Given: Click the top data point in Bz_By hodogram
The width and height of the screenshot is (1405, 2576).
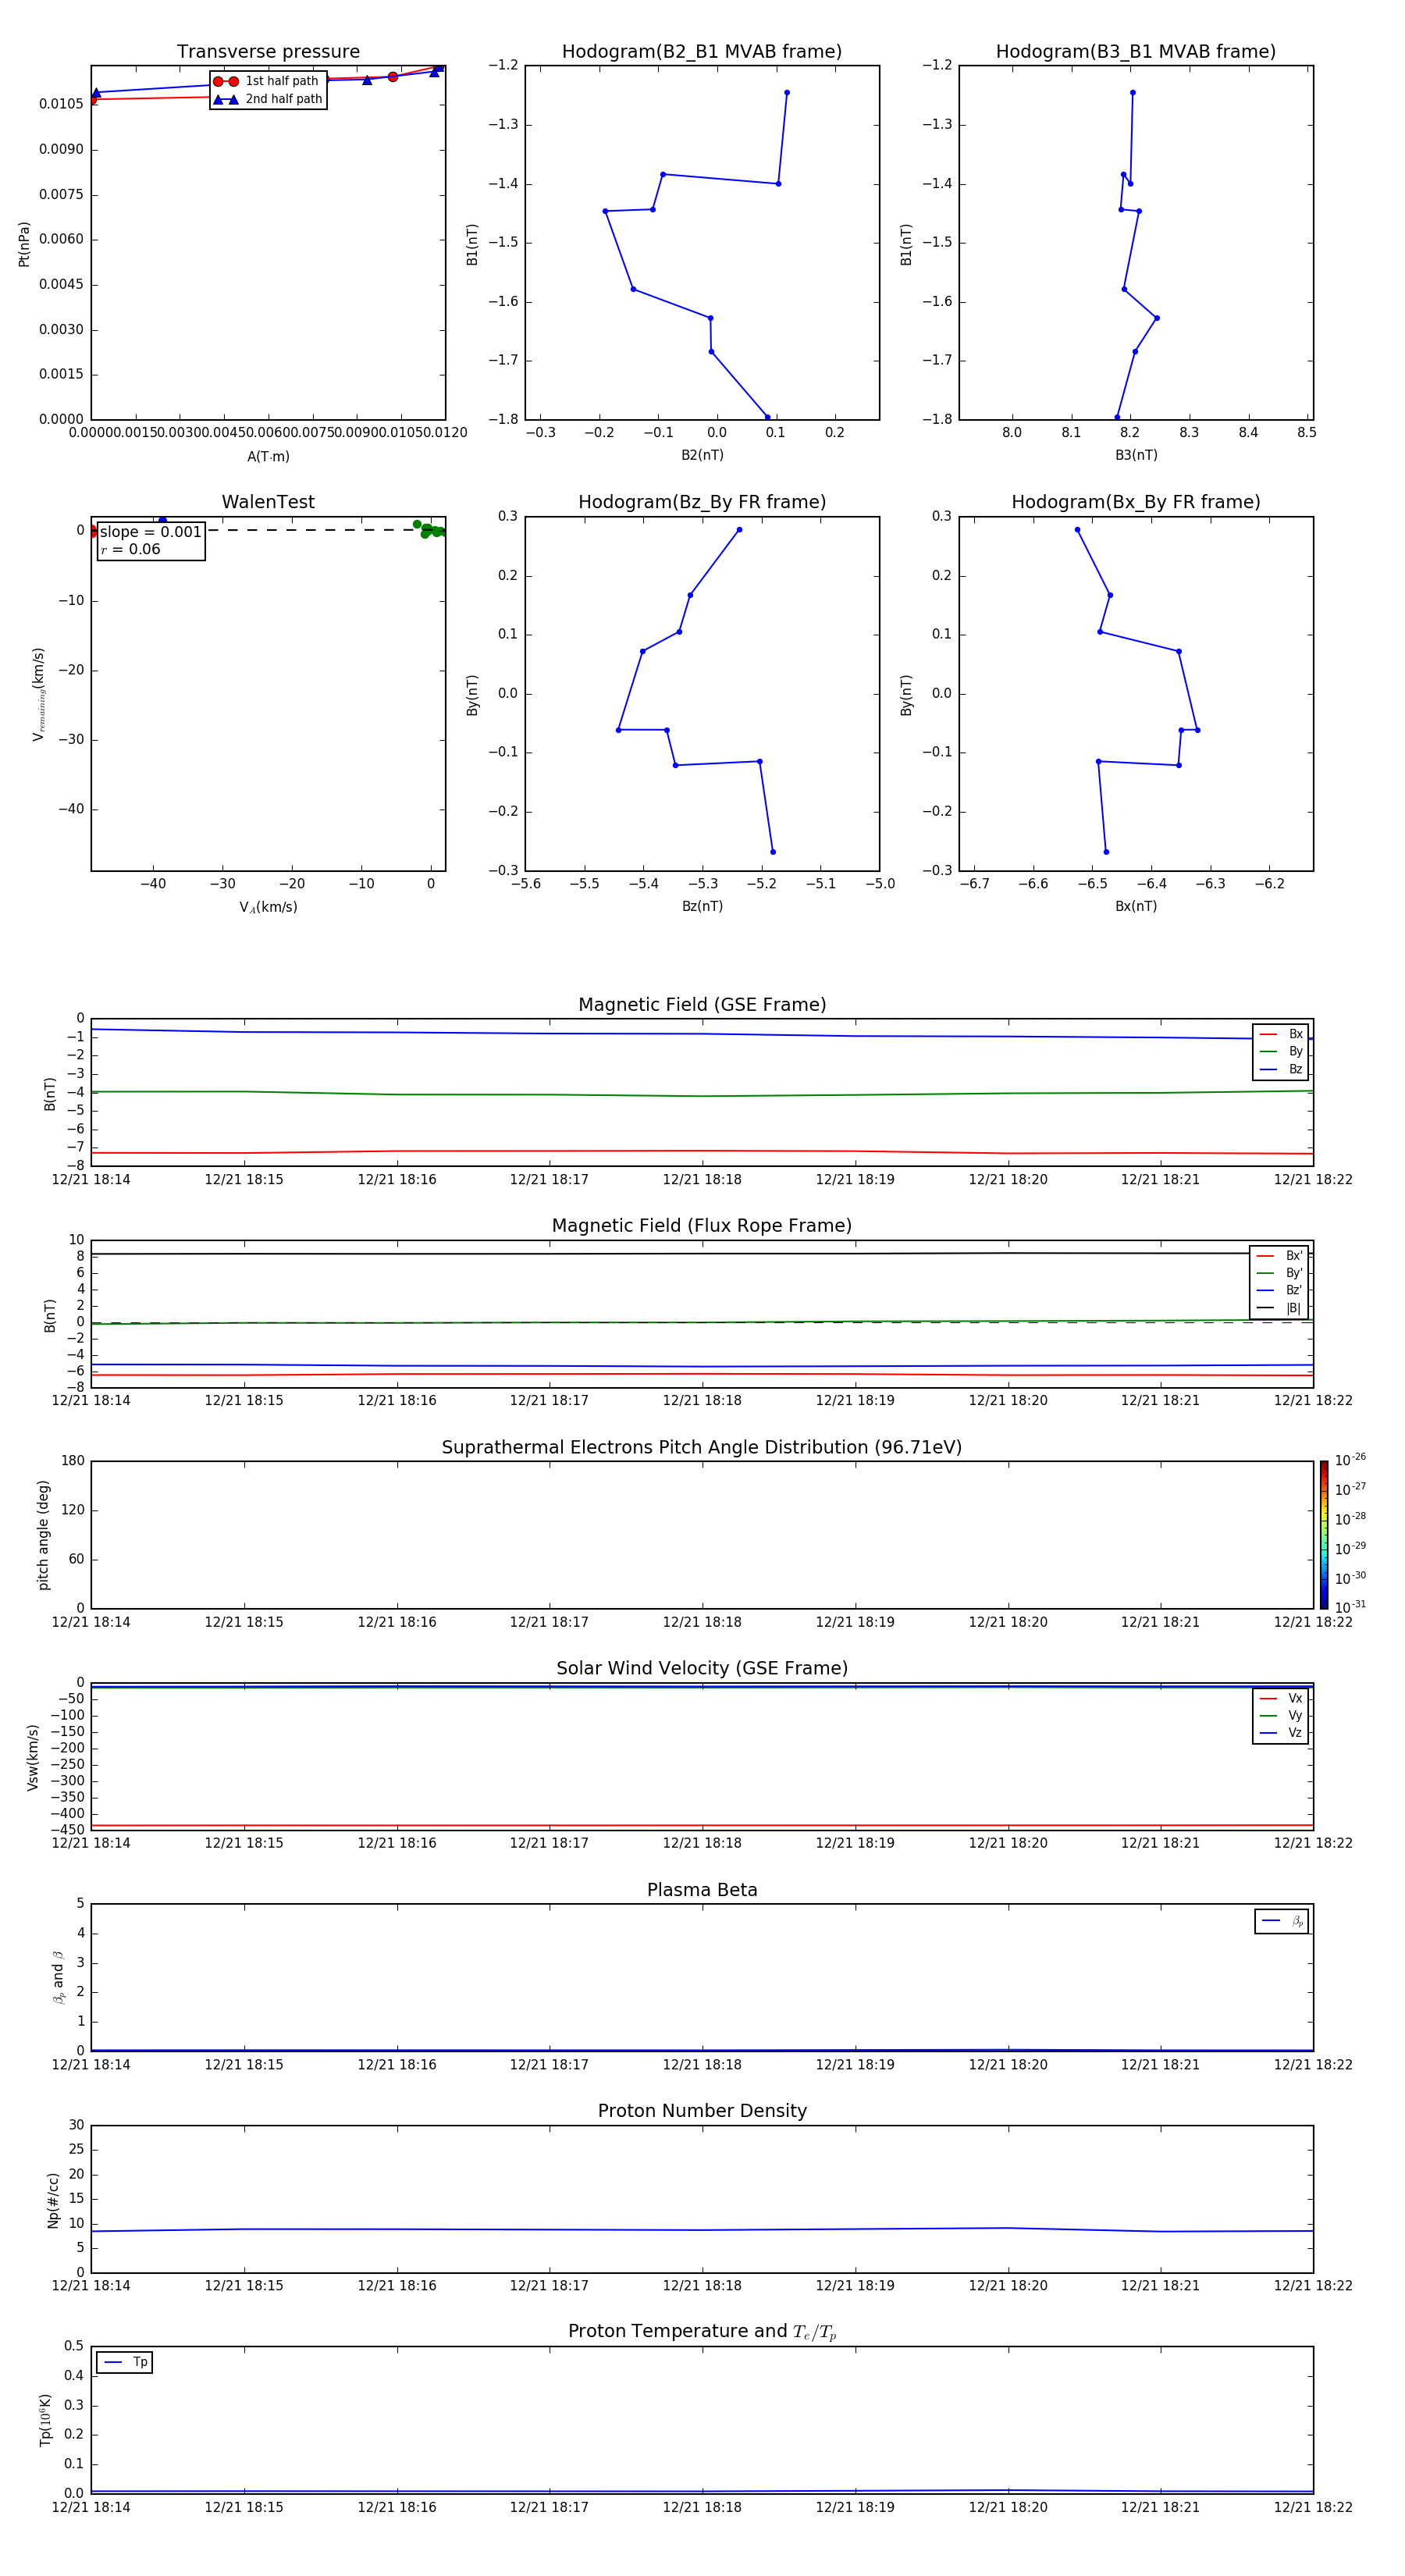Looking at the screenshot, I should pos(739,530).
